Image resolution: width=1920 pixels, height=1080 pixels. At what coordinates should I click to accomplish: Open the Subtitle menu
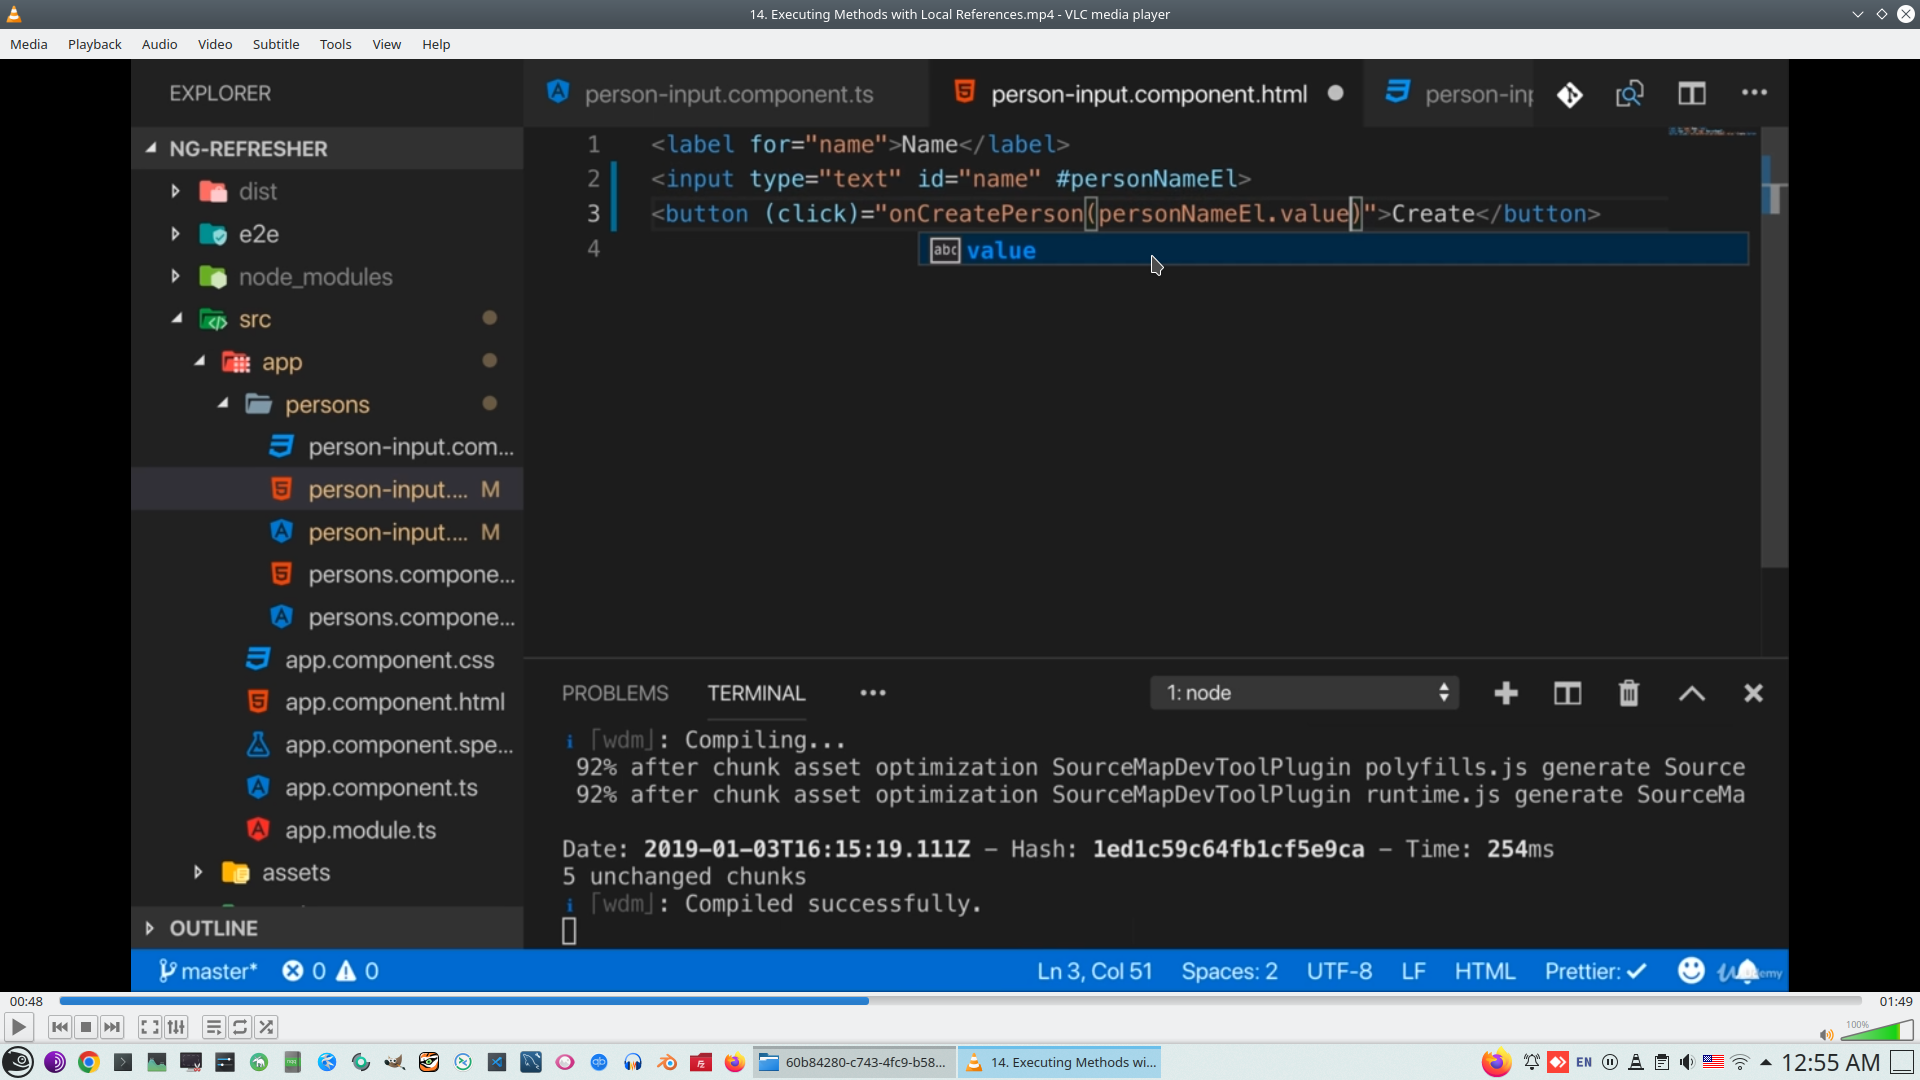(275, 44)
